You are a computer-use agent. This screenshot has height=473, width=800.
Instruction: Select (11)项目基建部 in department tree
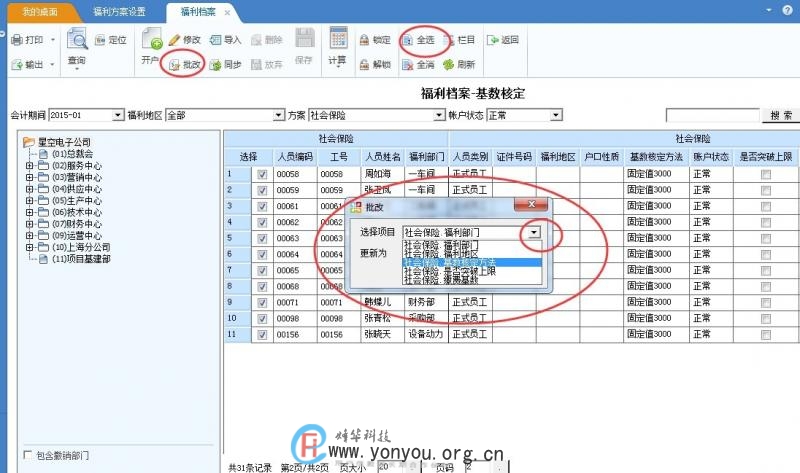(x=81, y=259)
